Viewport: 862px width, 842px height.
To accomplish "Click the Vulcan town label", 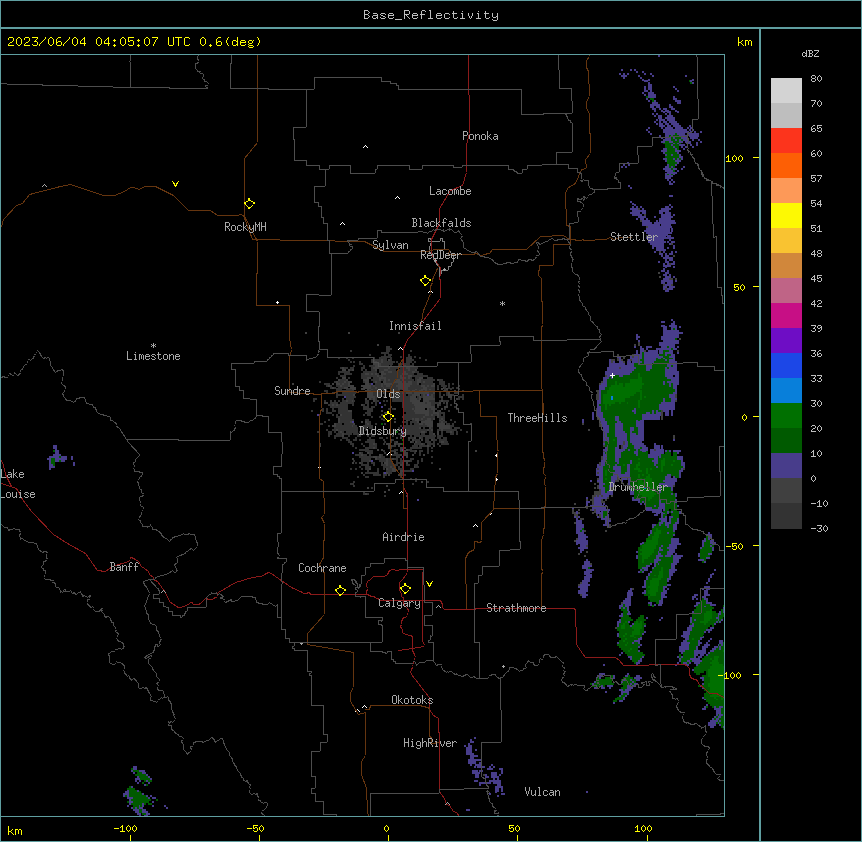I will coord(543,792).
